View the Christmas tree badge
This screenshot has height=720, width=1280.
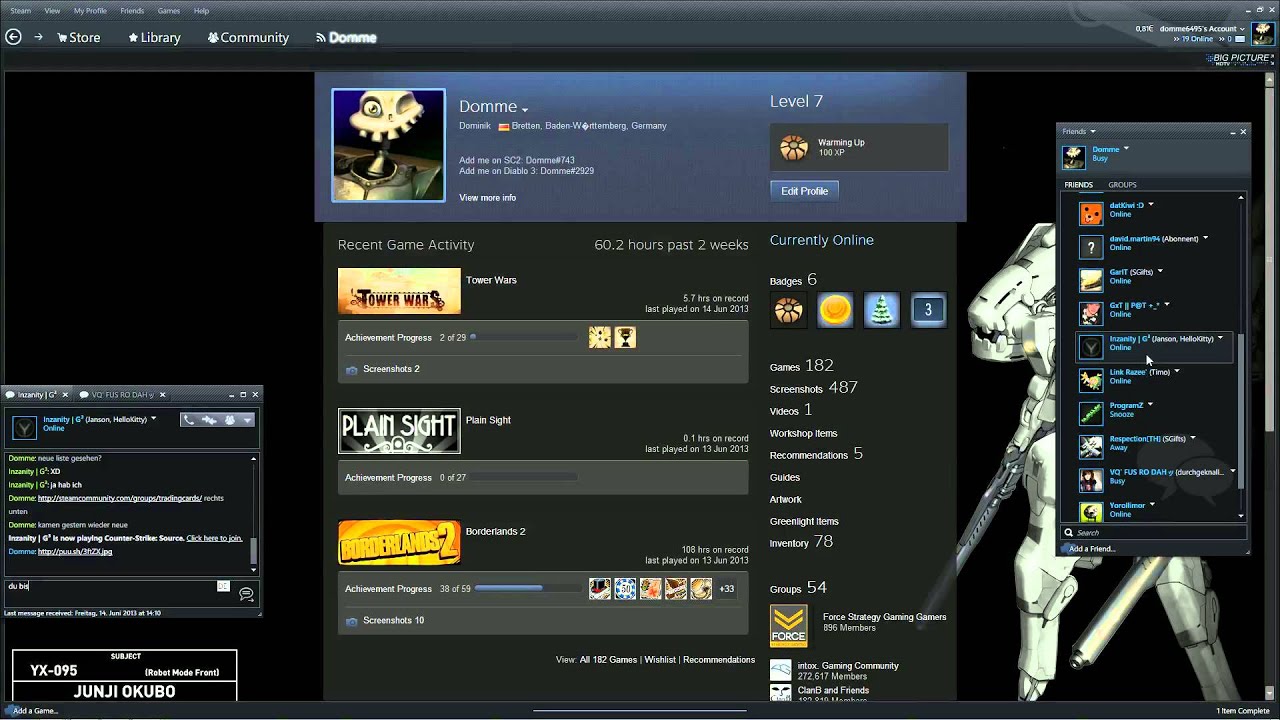(881, 310)
